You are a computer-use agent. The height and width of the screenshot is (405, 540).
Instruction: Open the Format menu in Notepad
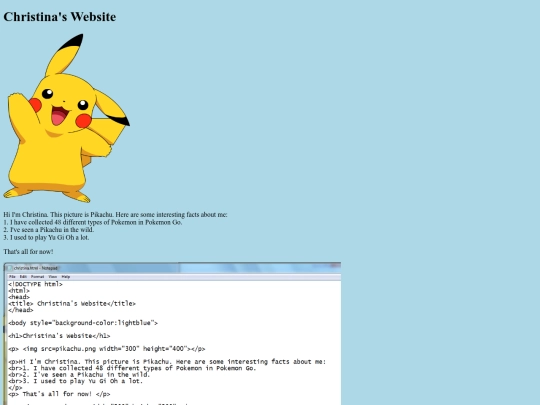tap(38, 277)
